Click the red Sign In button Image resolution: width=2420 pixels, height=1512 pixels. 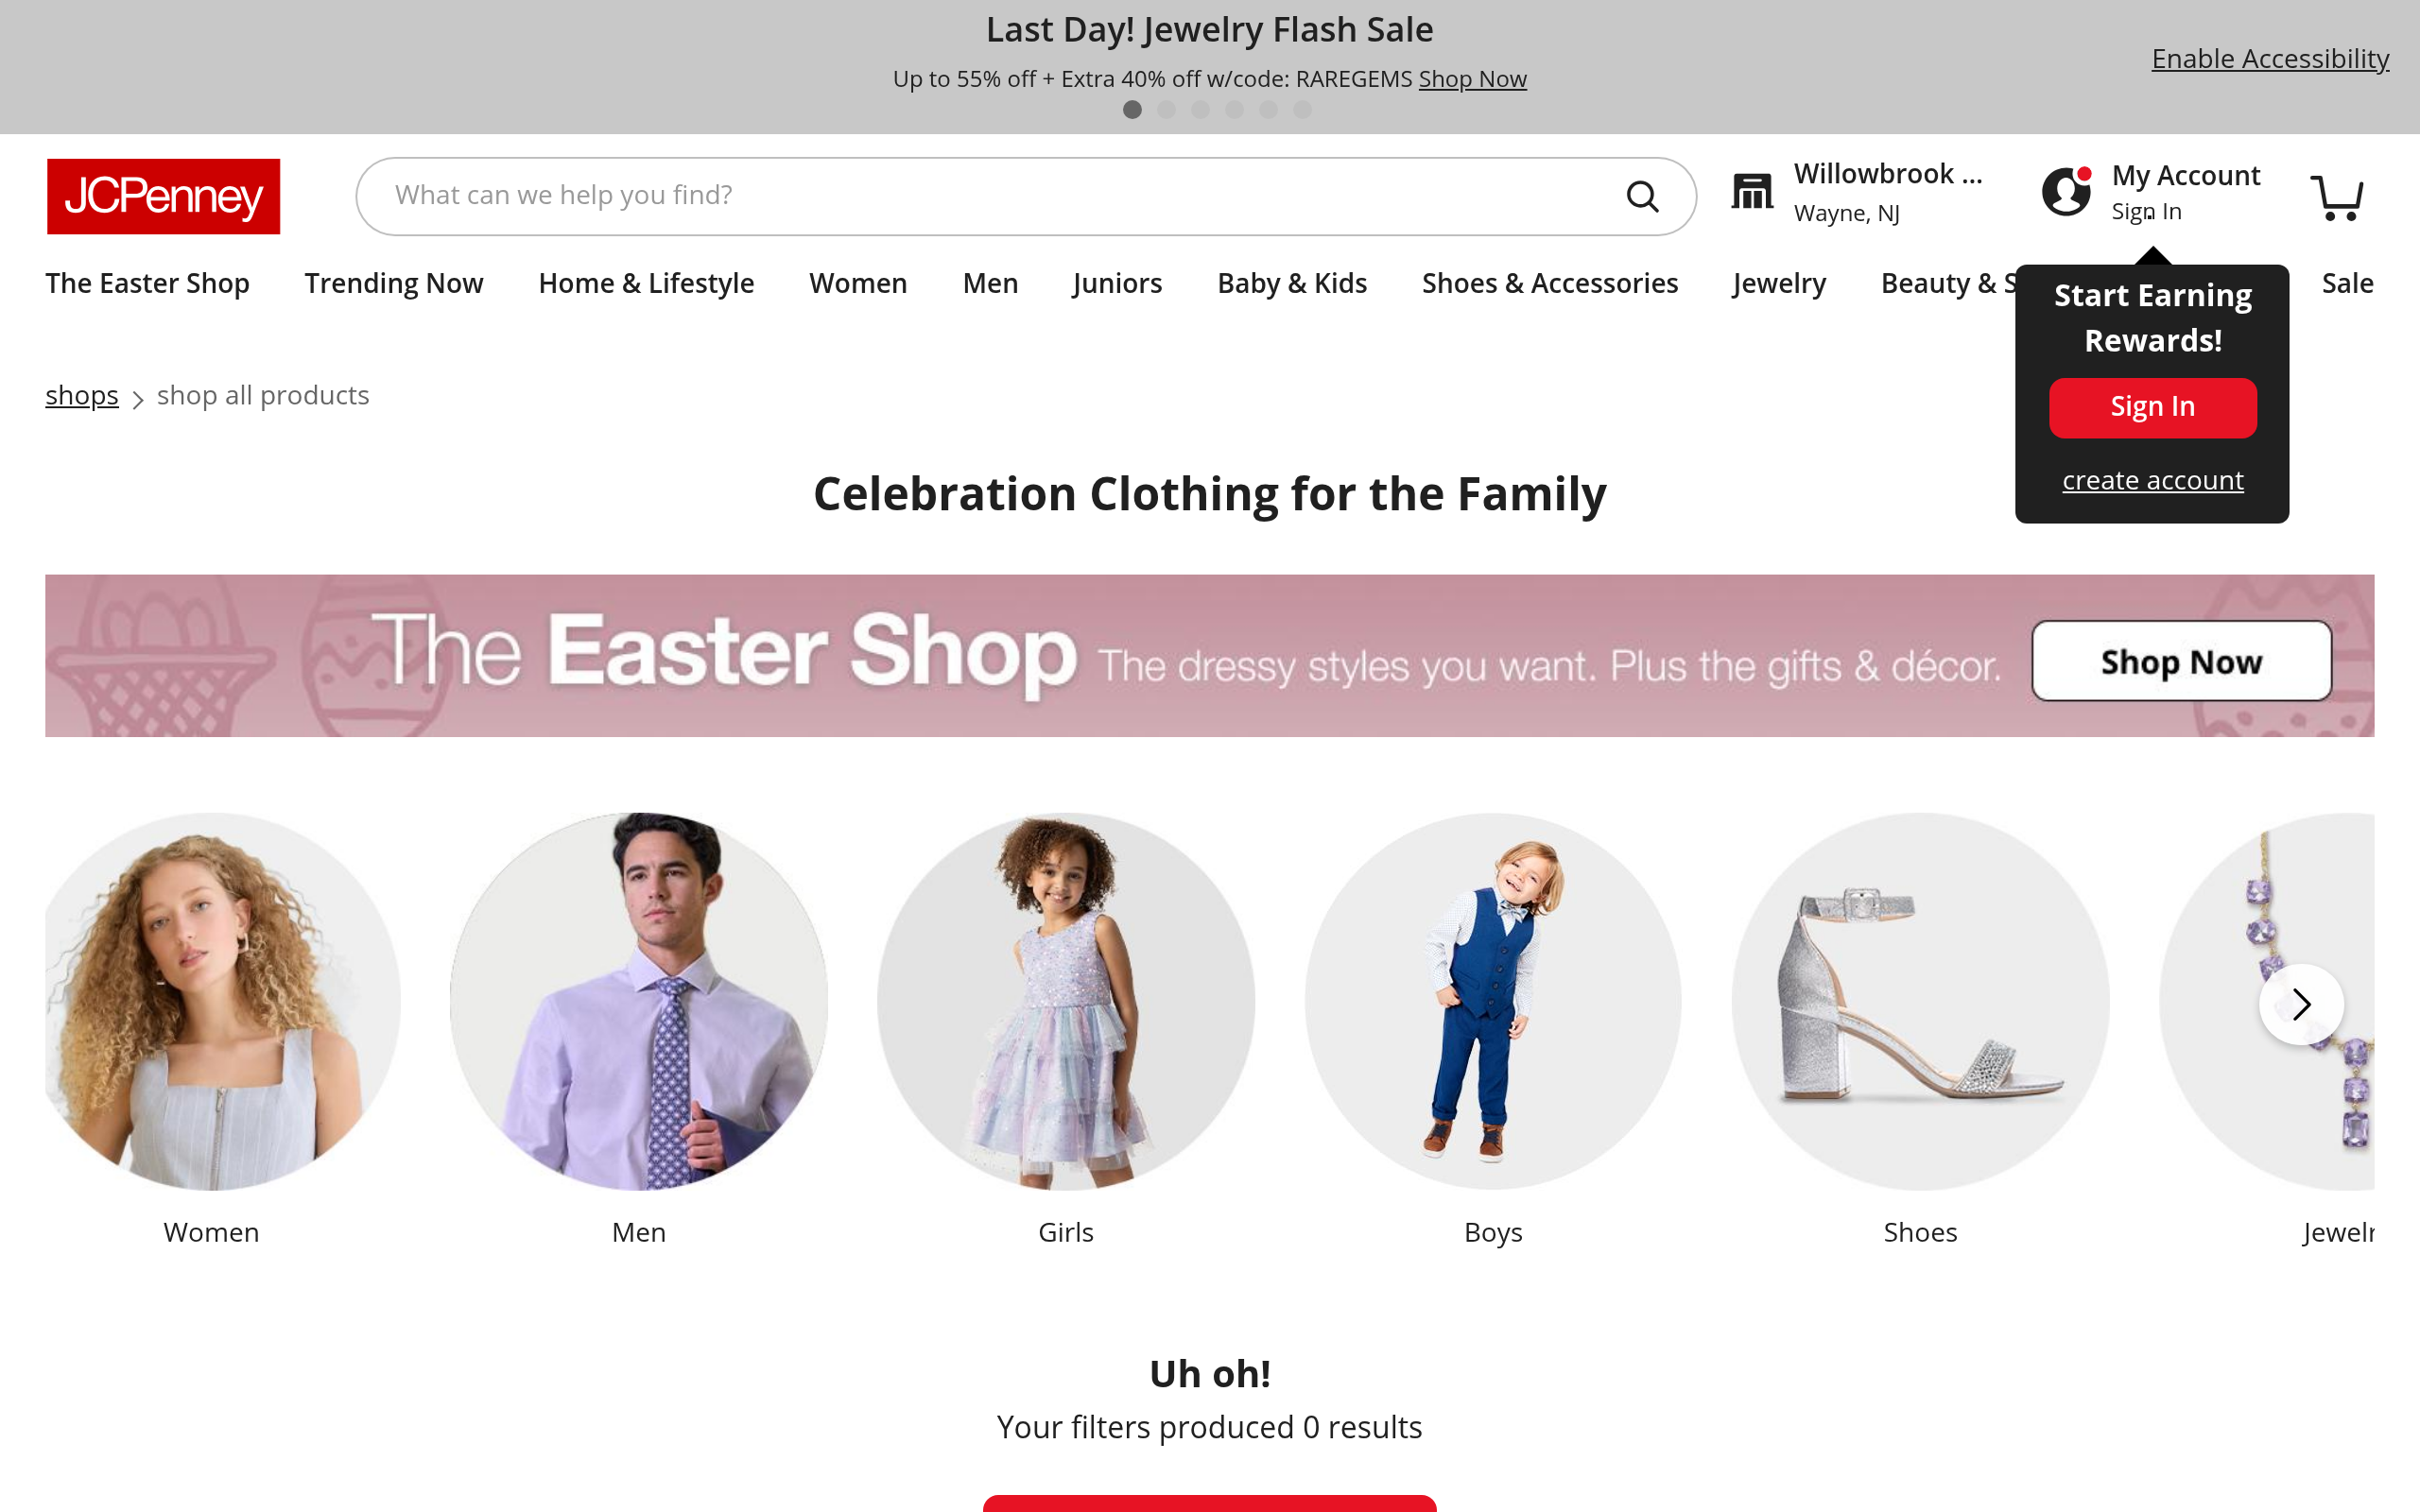(2152, 407)
